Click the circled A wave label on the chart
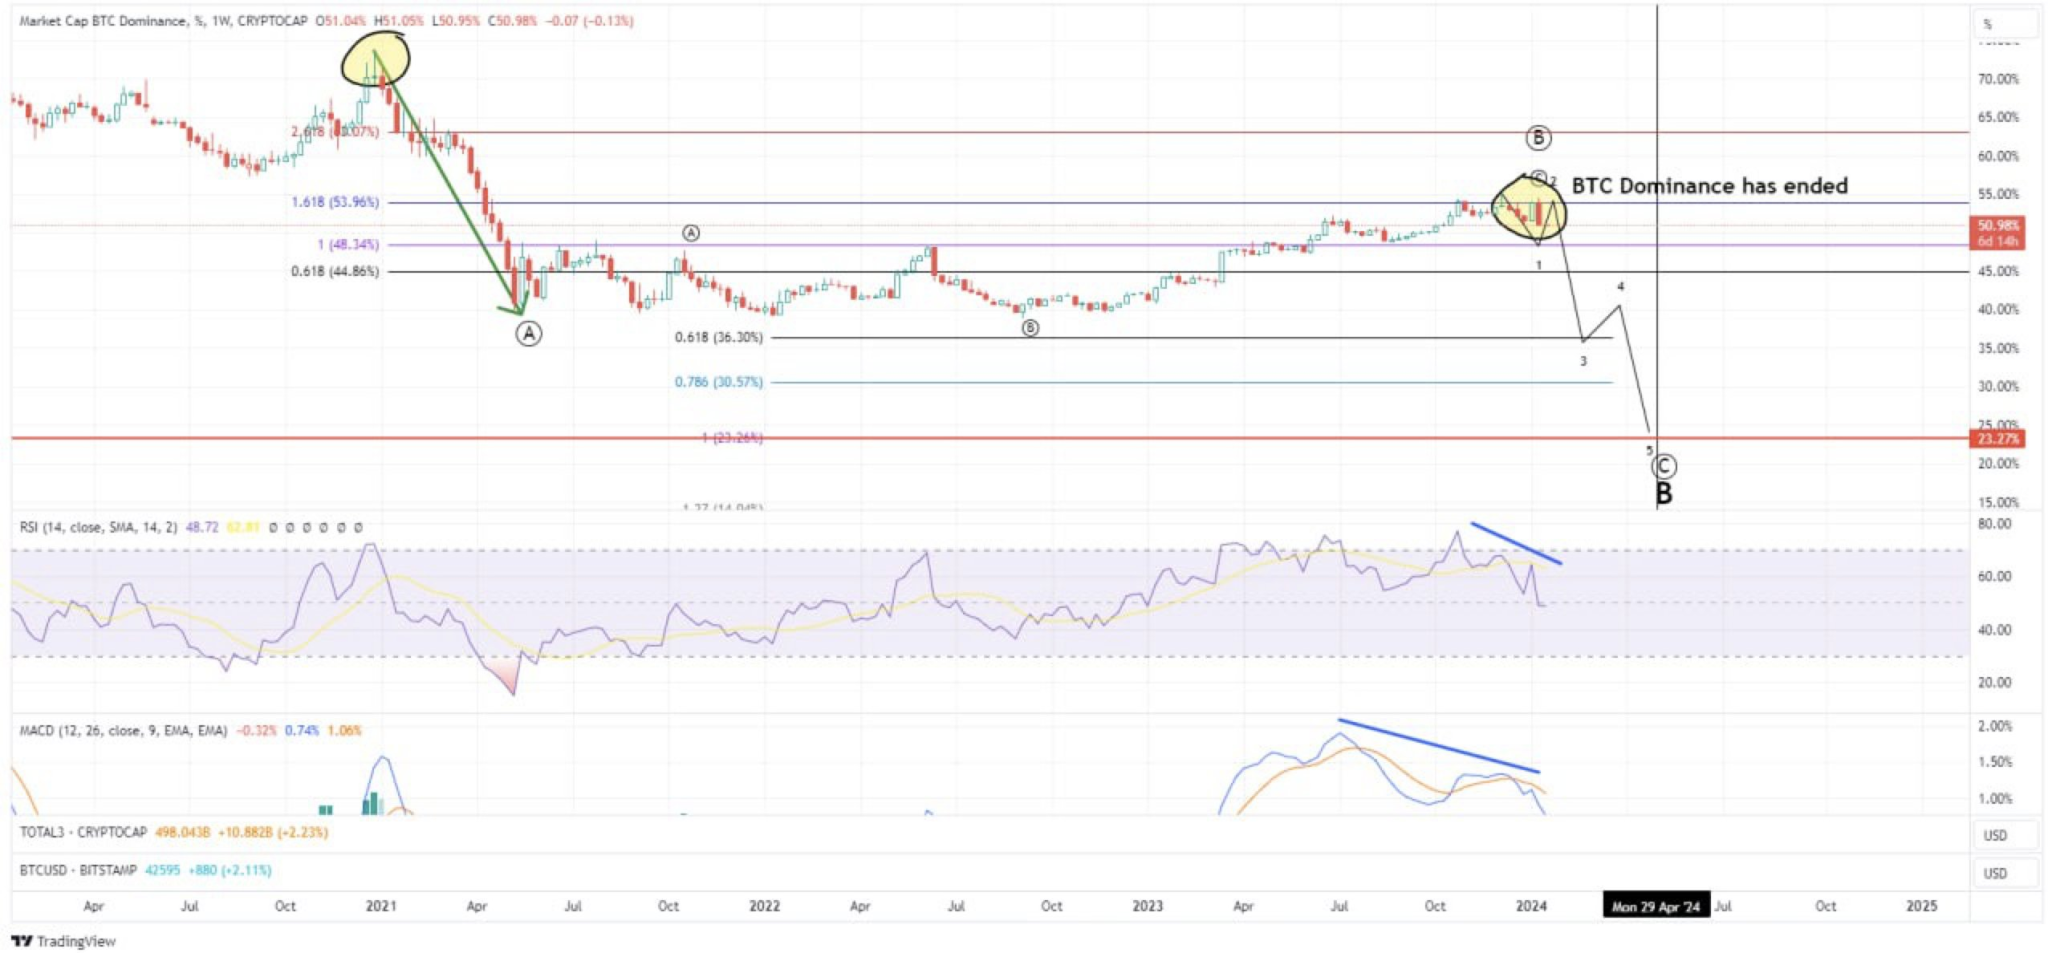Viewport: 2048px width, 953px height. pyautogui.click(x=527, y=333)
